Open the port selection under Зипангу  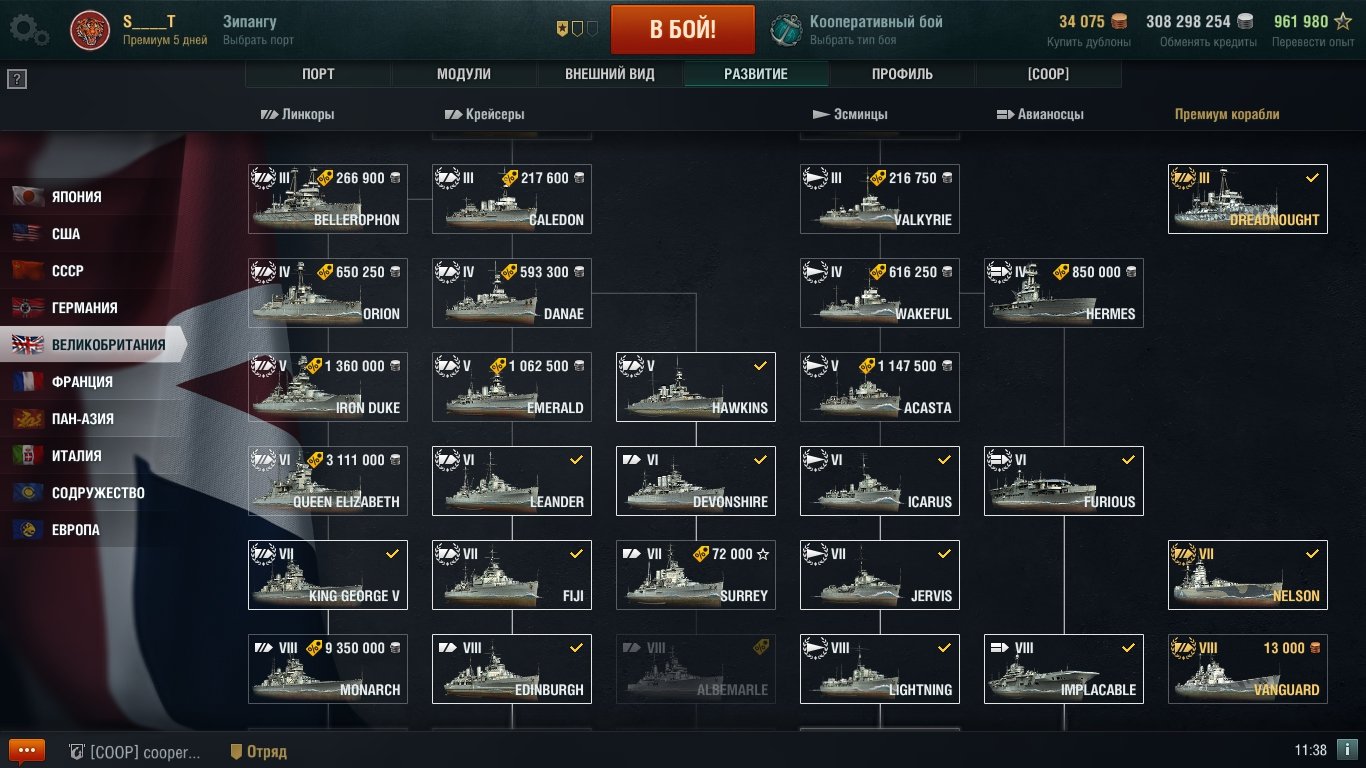pyautogui.click(x=258, y=40)
